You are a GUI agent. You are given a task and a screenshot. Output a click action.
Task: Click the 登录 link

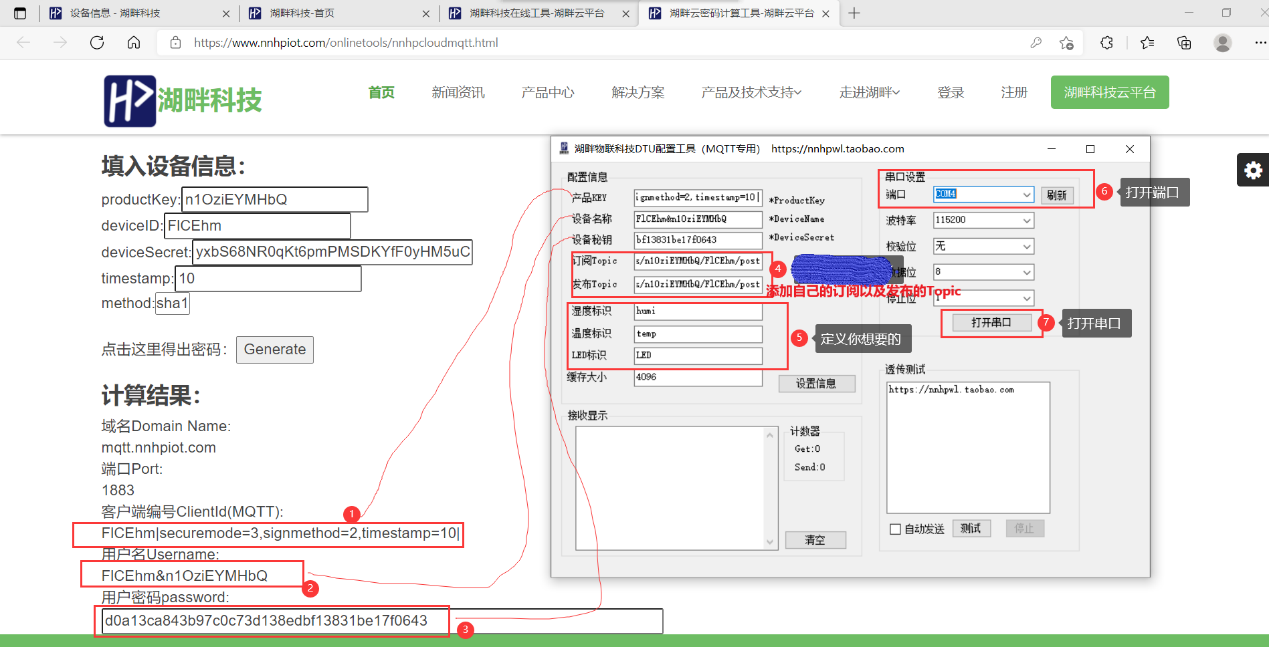coord(951,92)
